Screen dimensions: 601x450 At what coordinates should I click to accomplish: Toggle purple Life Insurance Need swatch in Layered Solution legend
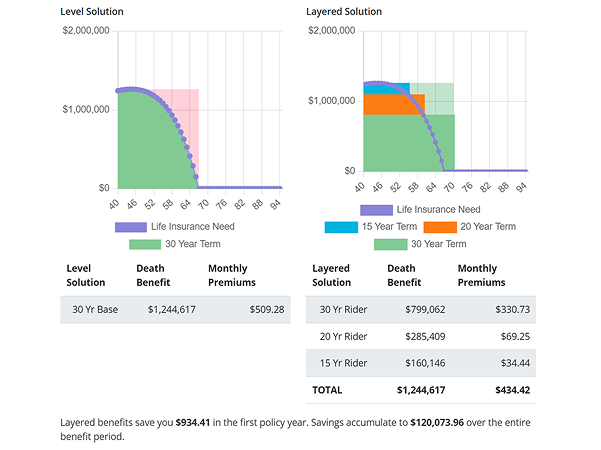[376, 210]
